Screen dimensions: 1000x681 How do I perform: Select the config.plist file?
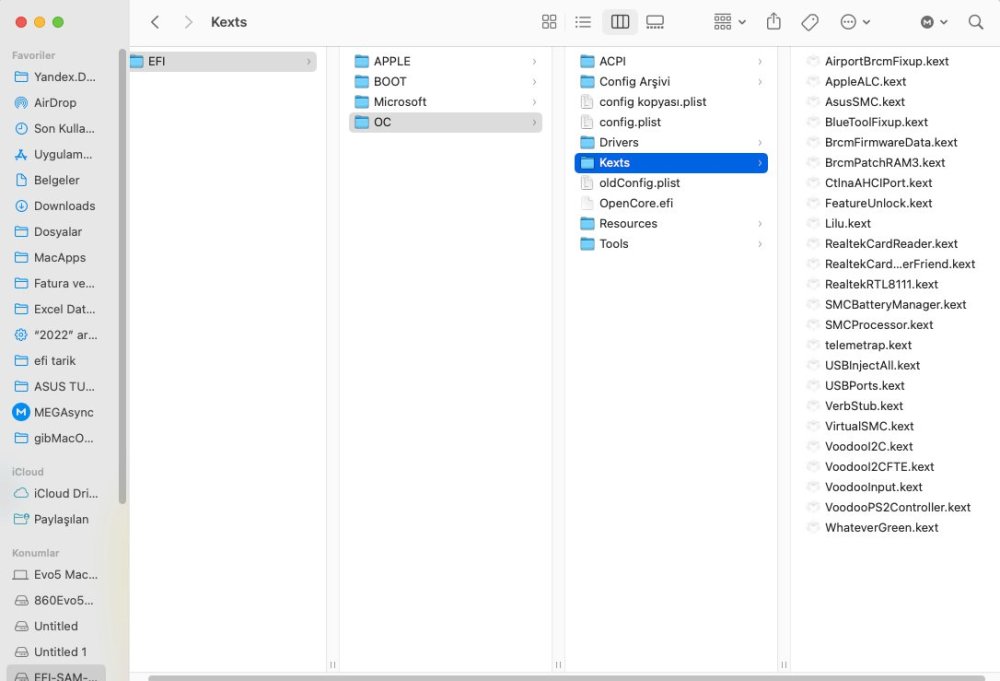click(671, 122)
